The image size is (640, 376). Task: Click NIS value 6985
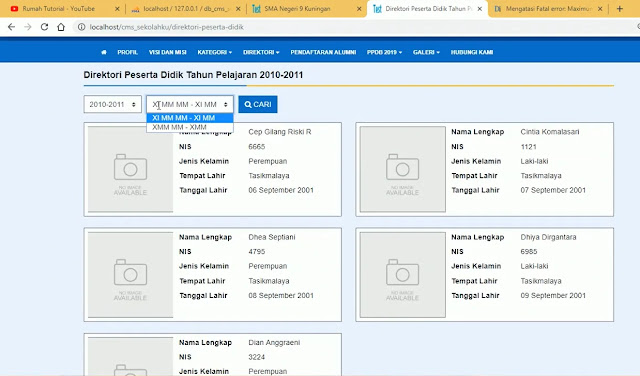[x=529, y=252]
